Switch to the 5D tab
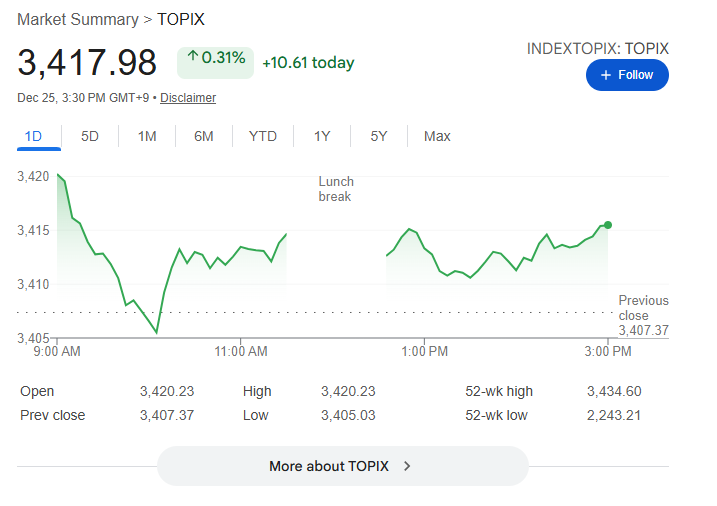The width and height of the screenshot is (717, 506). (x=90, y=136)
